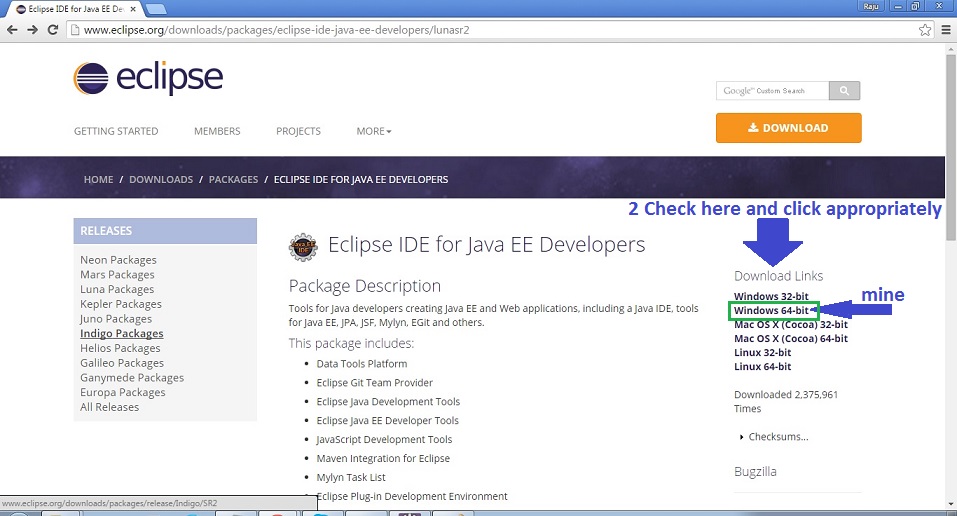Open the MEMBERS menu item

coord(217,131)
